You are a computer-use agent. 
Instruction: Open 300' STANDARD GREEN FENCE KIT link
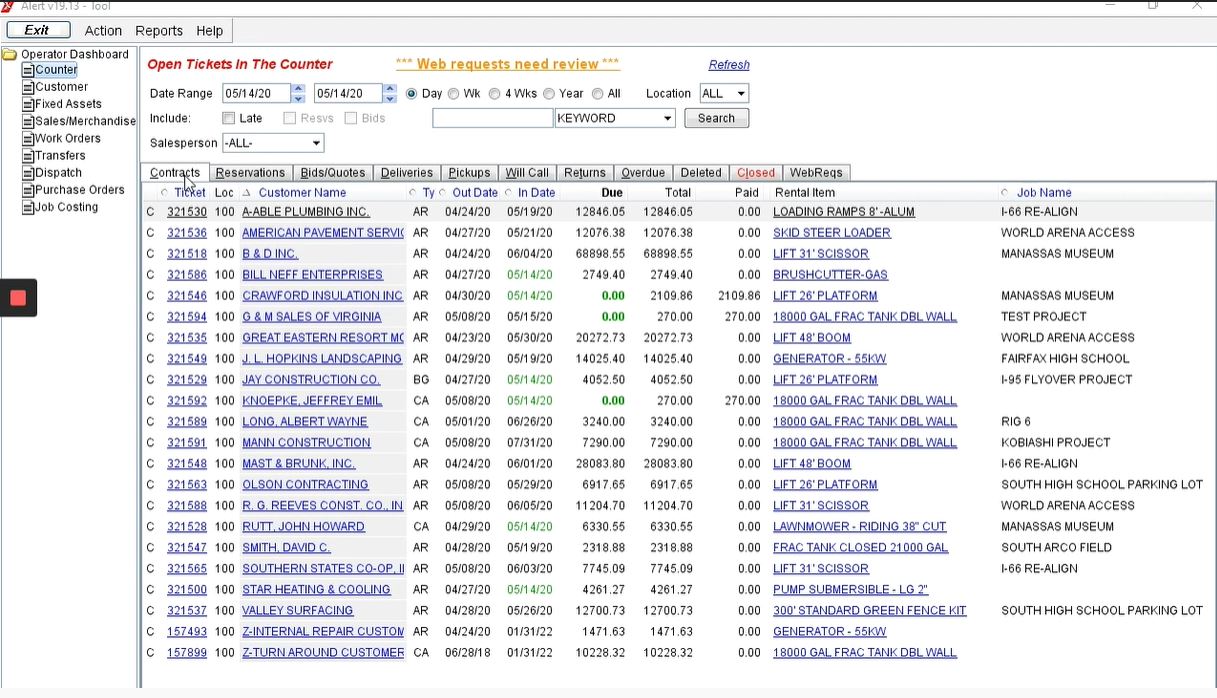click(870, 611)
